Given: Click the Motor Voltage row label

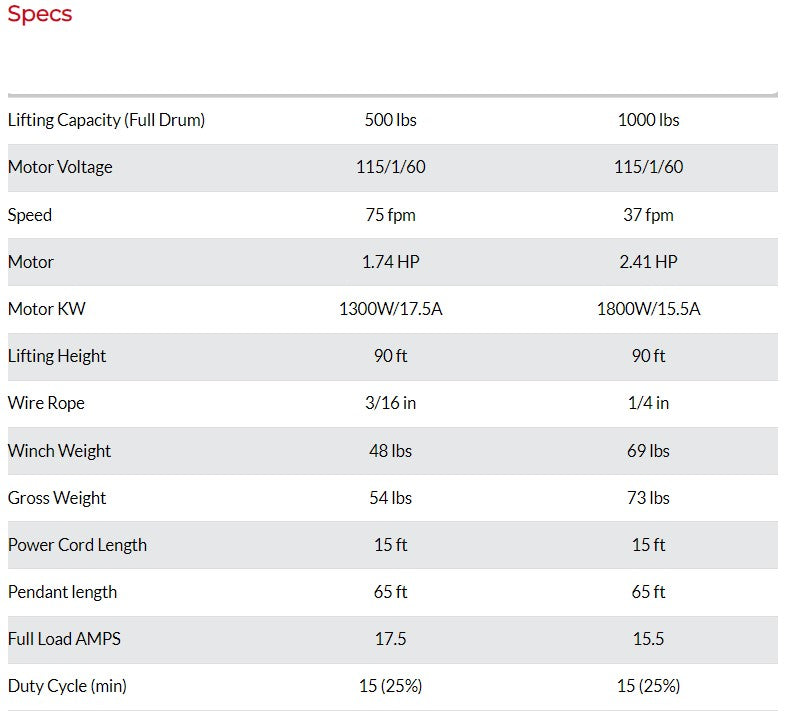Looking at the screenshot, I should tap(60, 167).
